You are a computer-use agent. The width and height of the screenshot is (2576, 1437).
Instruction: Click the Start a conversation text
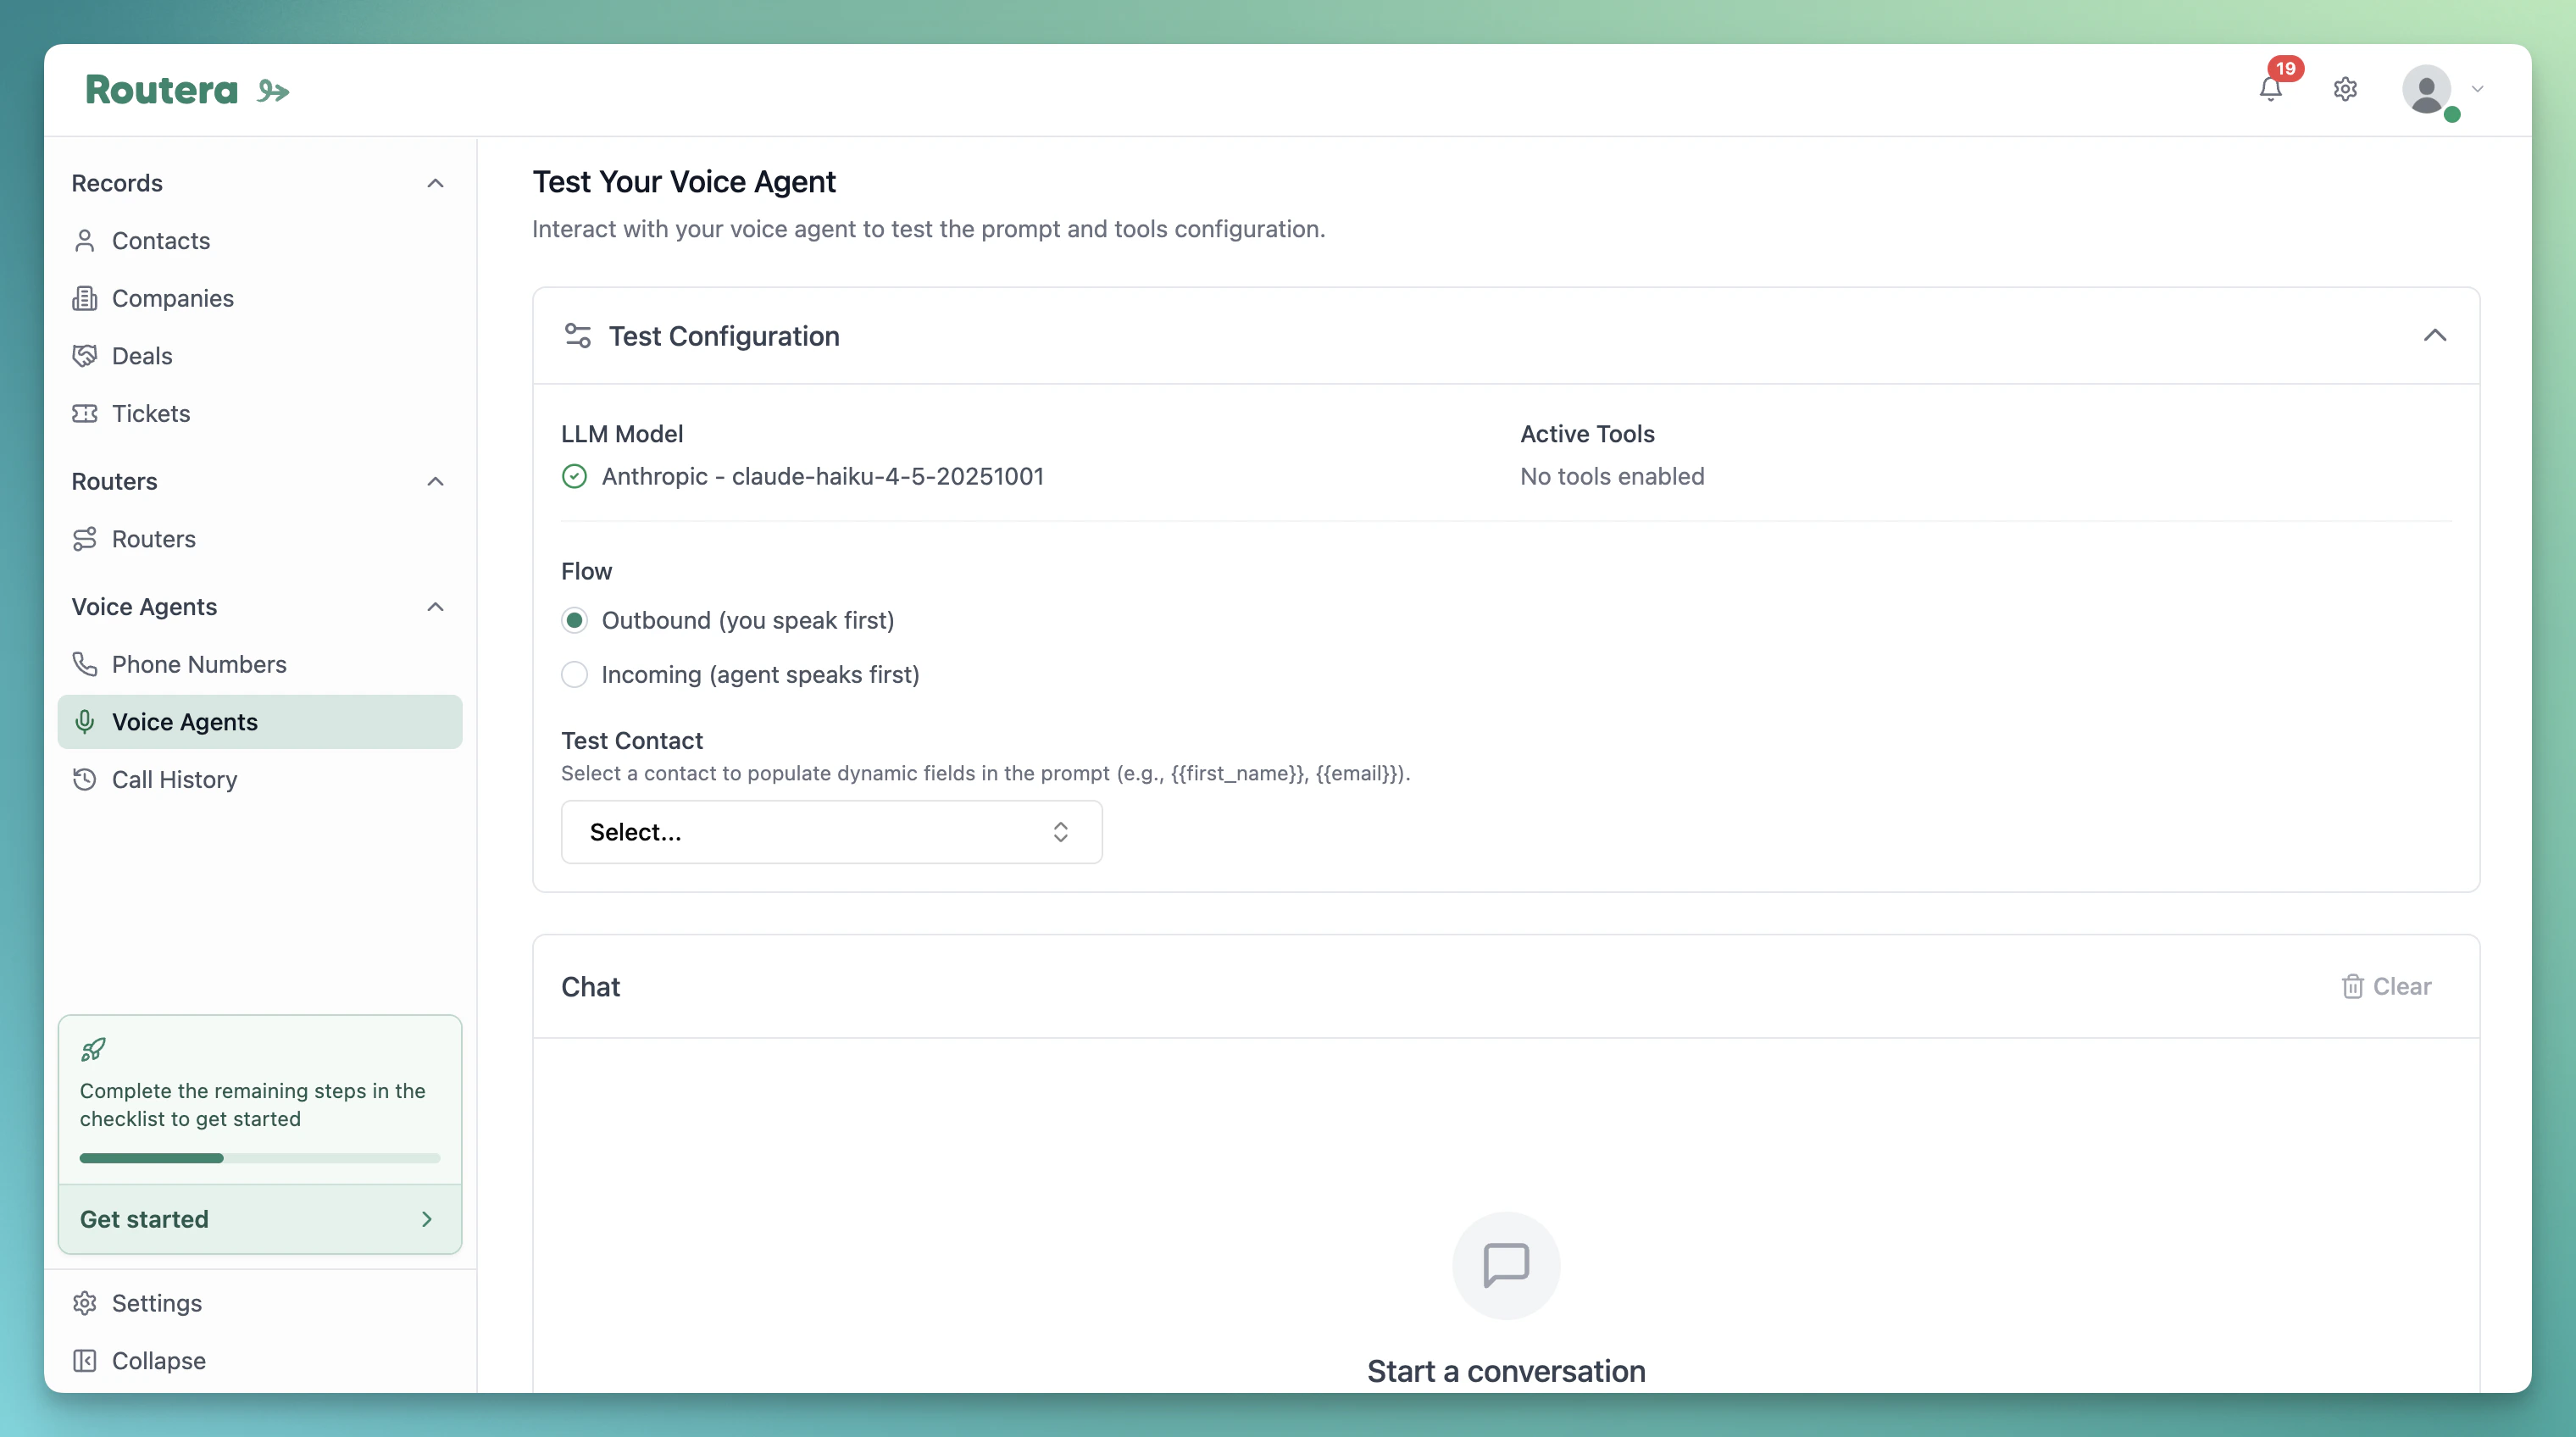(1506, 1371)
